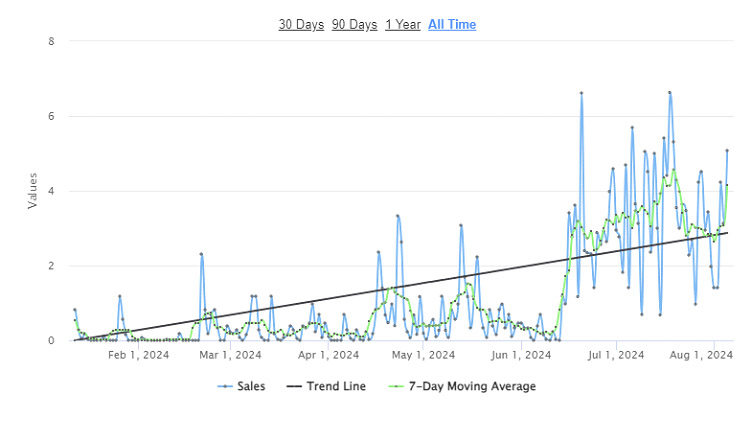
Task: Click the Sales spike in mid-May
Action: coord(461,225)
